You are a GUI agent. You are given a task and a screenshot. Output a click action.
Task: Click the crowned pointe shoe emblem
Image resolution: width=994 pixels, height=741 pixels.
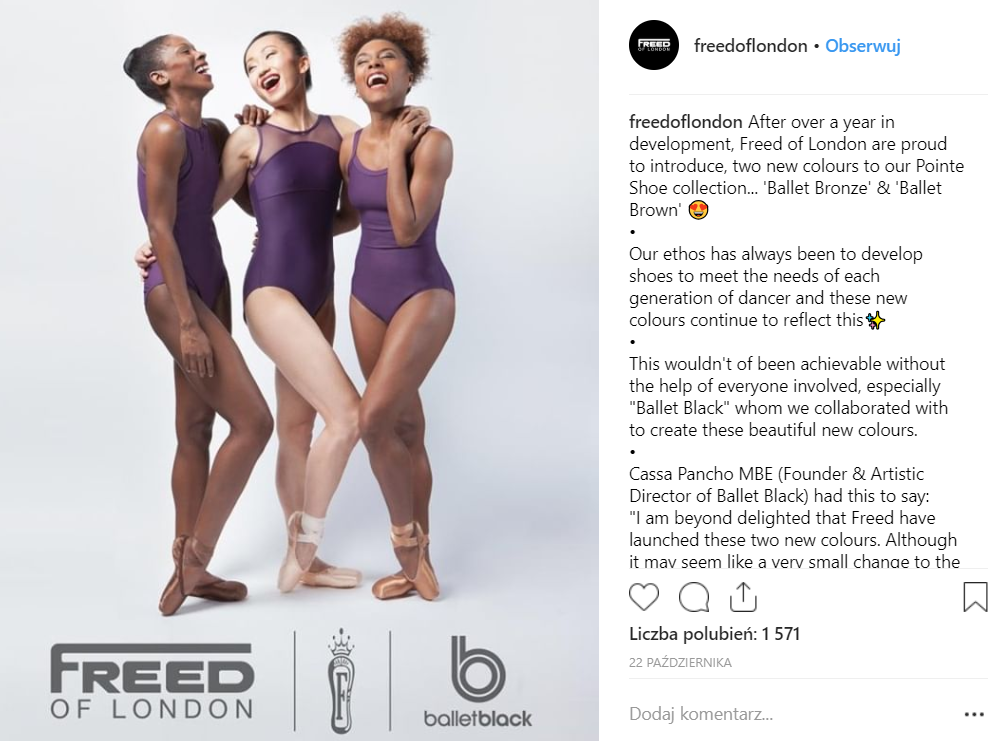click(x=342, y=681)
